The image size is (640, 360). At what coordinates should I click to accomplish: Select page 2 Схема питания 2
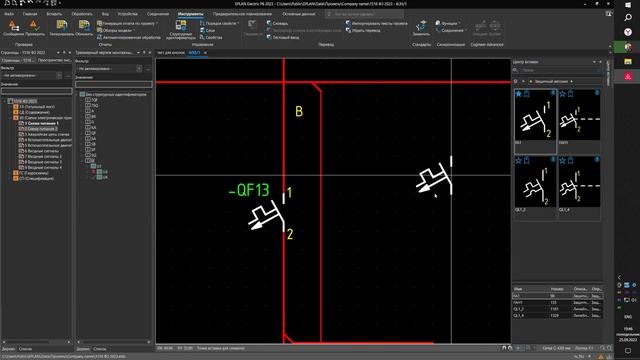(38, 129)
